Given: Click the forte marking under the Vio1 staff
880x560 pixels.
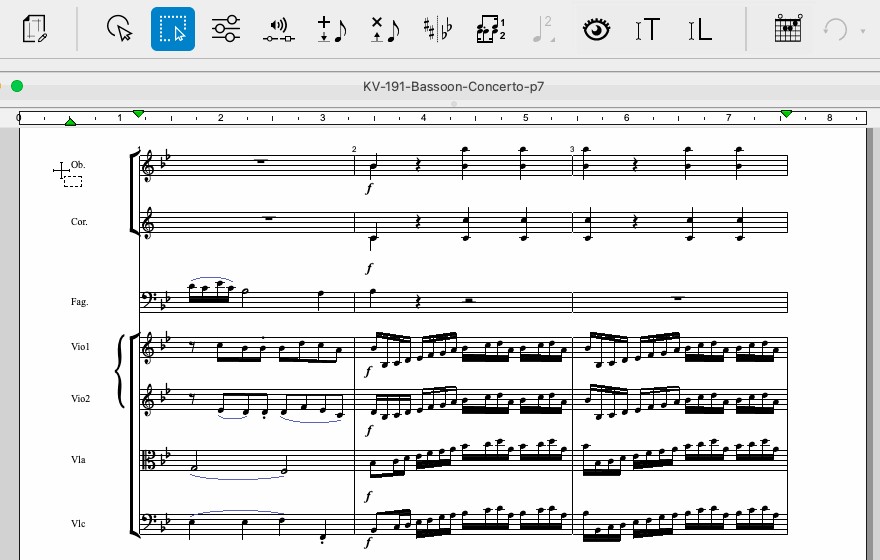Looking at the screenshot, I should coord(369,371).
